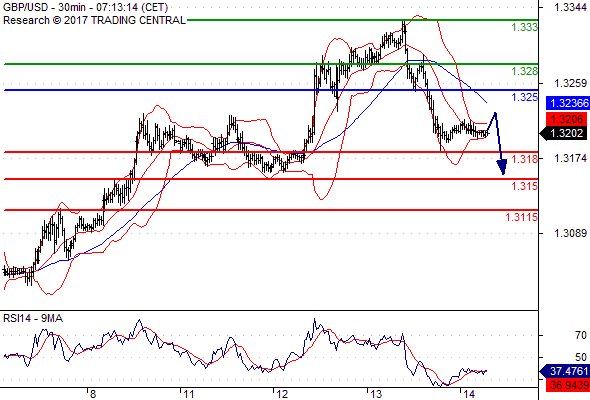Viewport: 590px width, 400px height.
Task: Click date marker 14 on time axis
Action: tap(469, 394)
